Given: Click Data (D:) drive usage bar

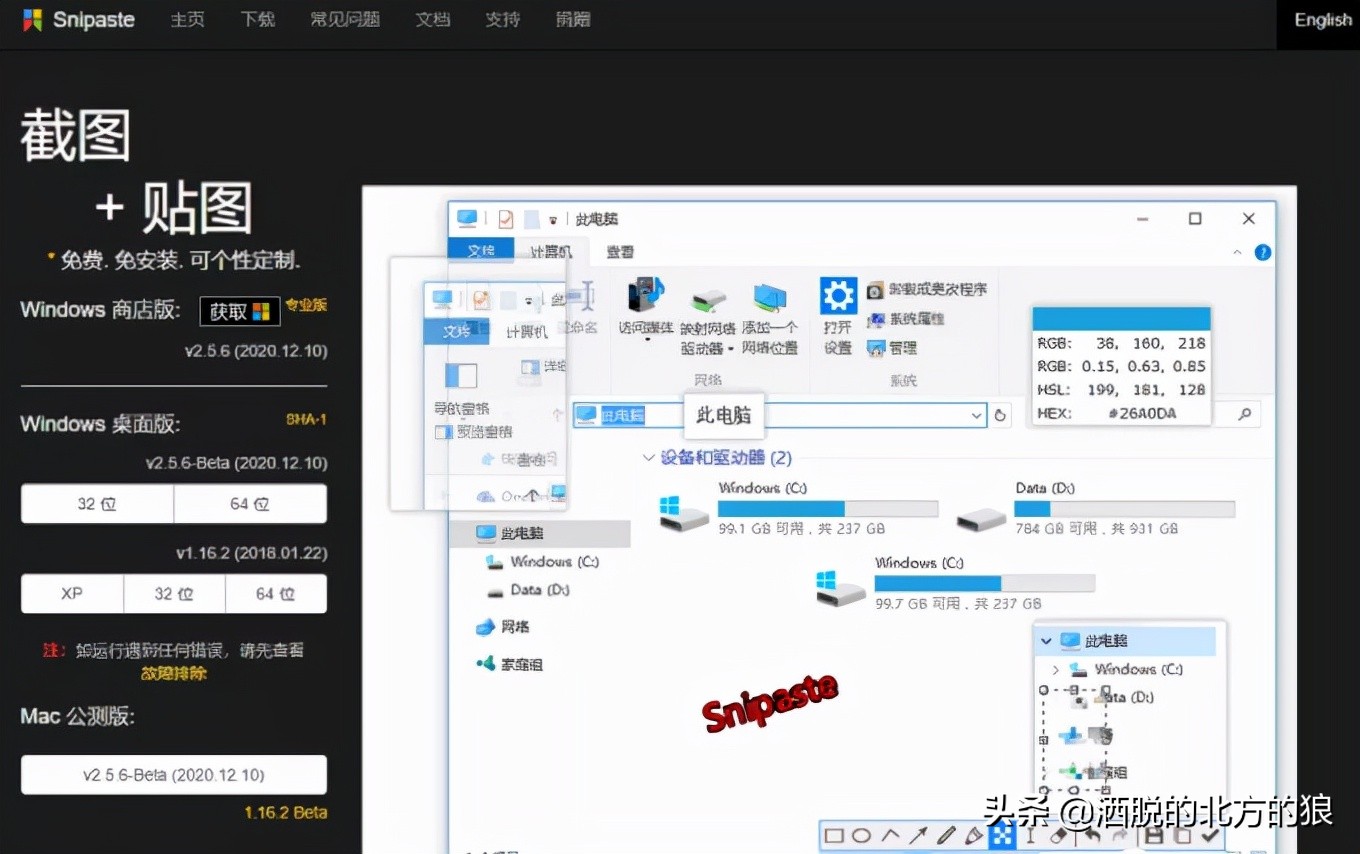Looking at the screenshot, I should pos(1125,509).
